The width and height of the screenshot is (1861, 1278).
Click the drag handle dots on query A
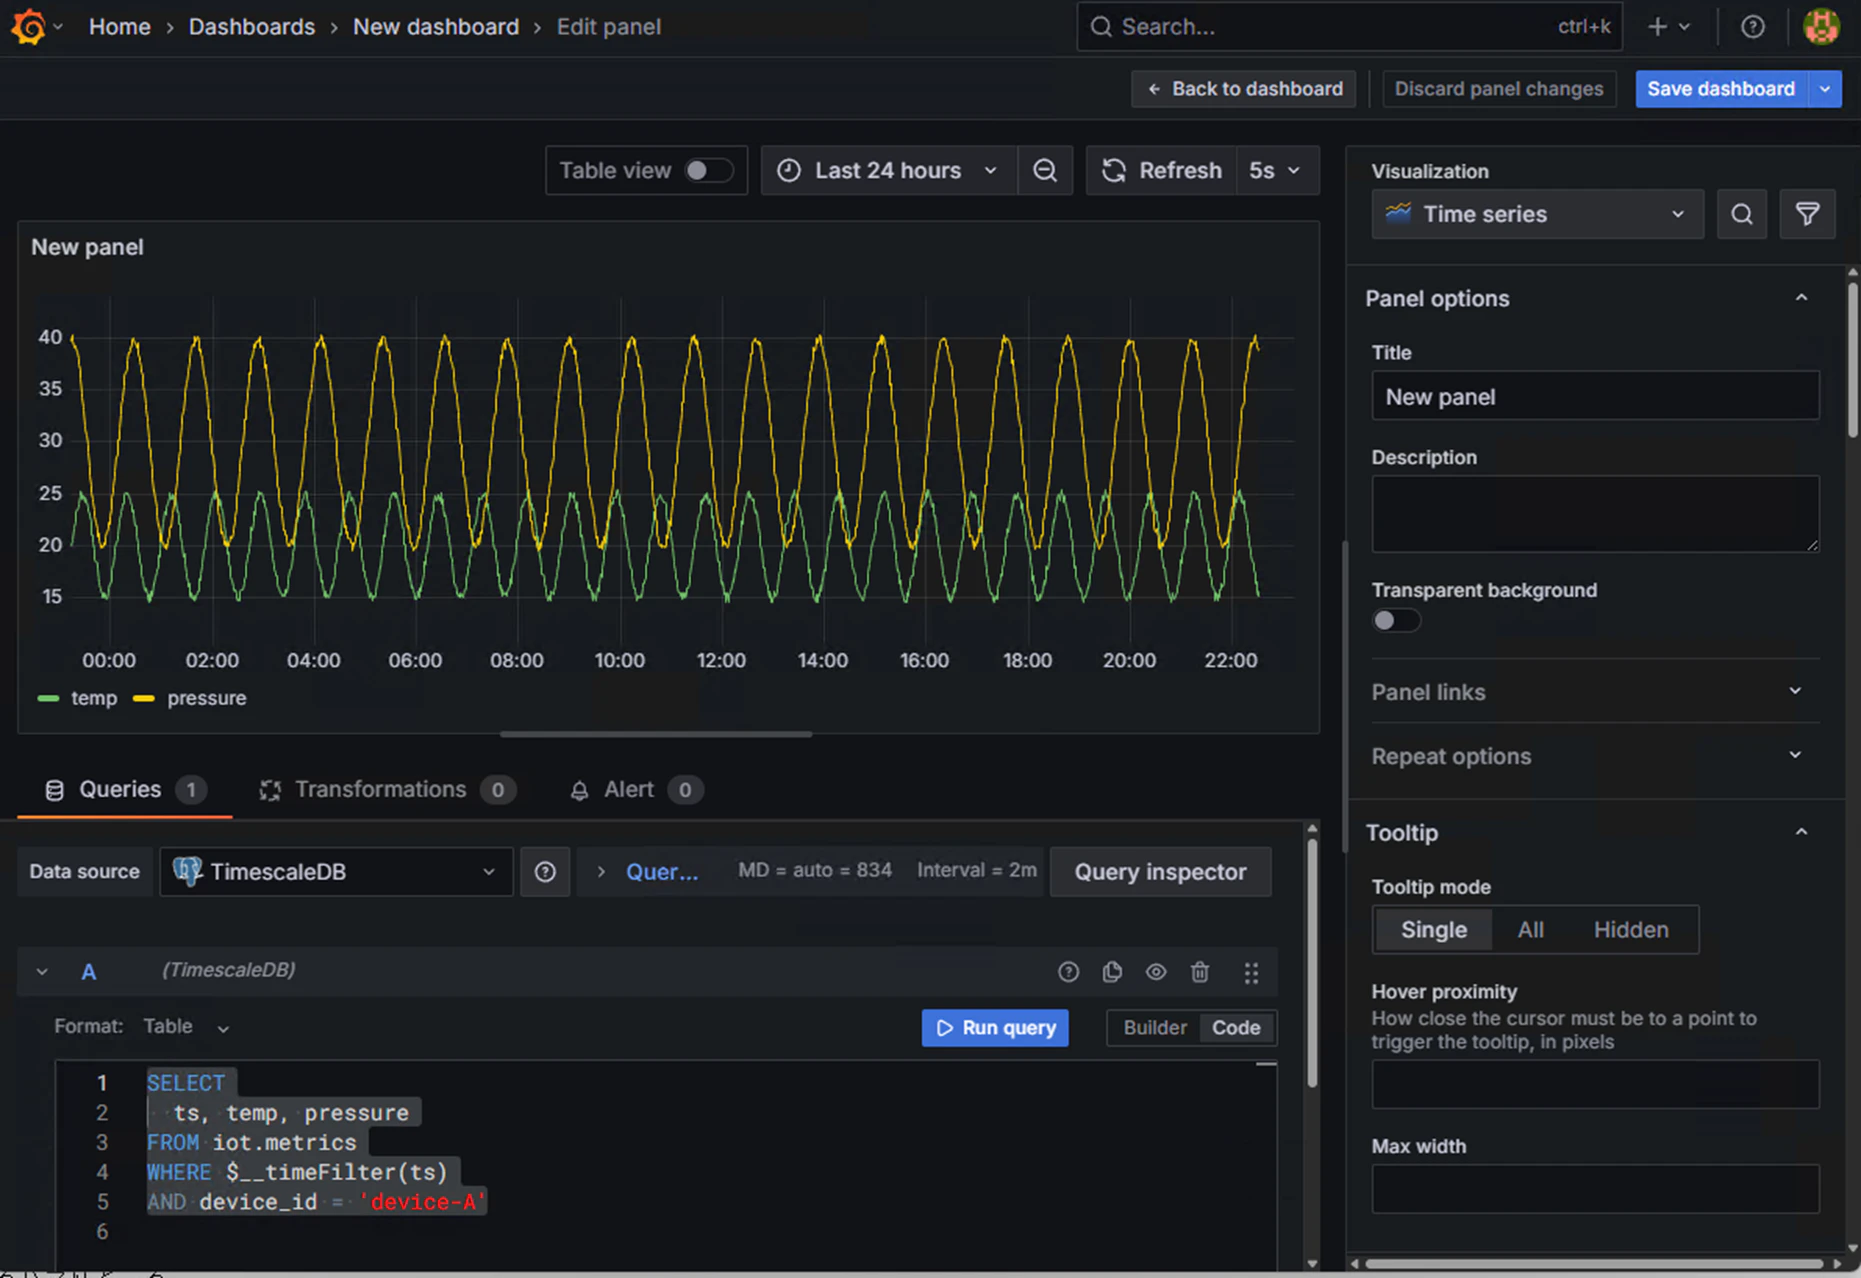click(x=1251, y=972)
